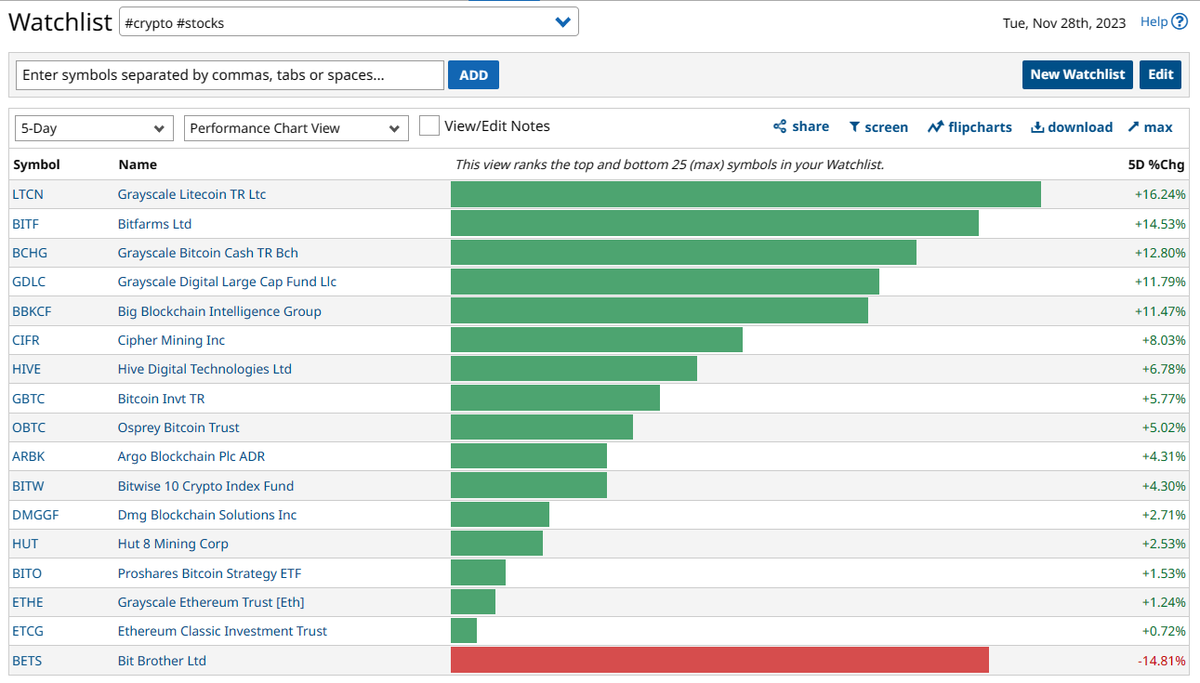This screenshot has height=683, width=1200.
Task: Click Argo Blockchain Plc ADR name
Action: 192,456
